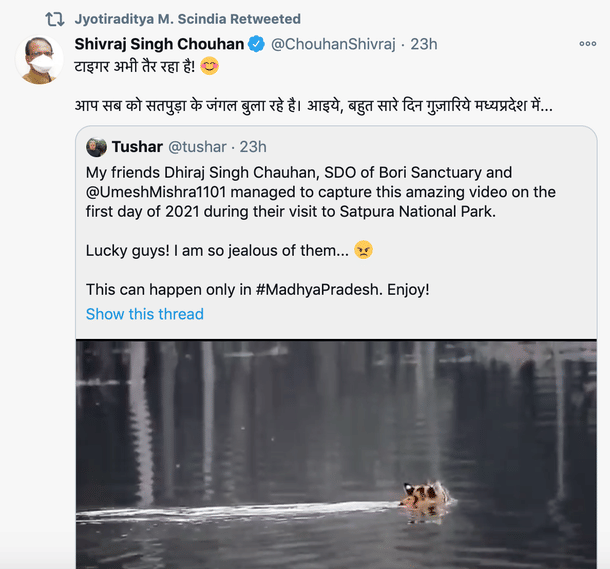Click the blue verified badge

(256, 44)
